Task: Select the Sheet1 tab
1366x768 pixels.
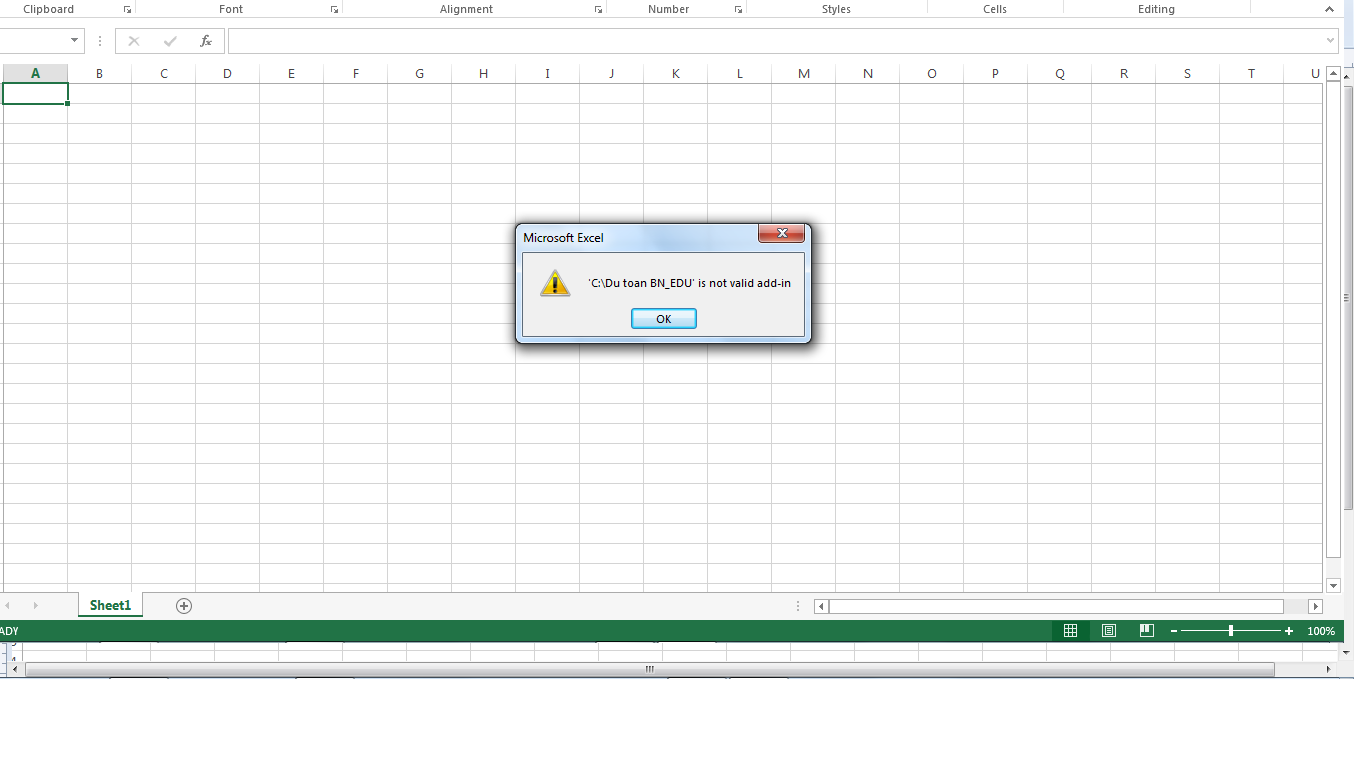Action: [110, 605]
